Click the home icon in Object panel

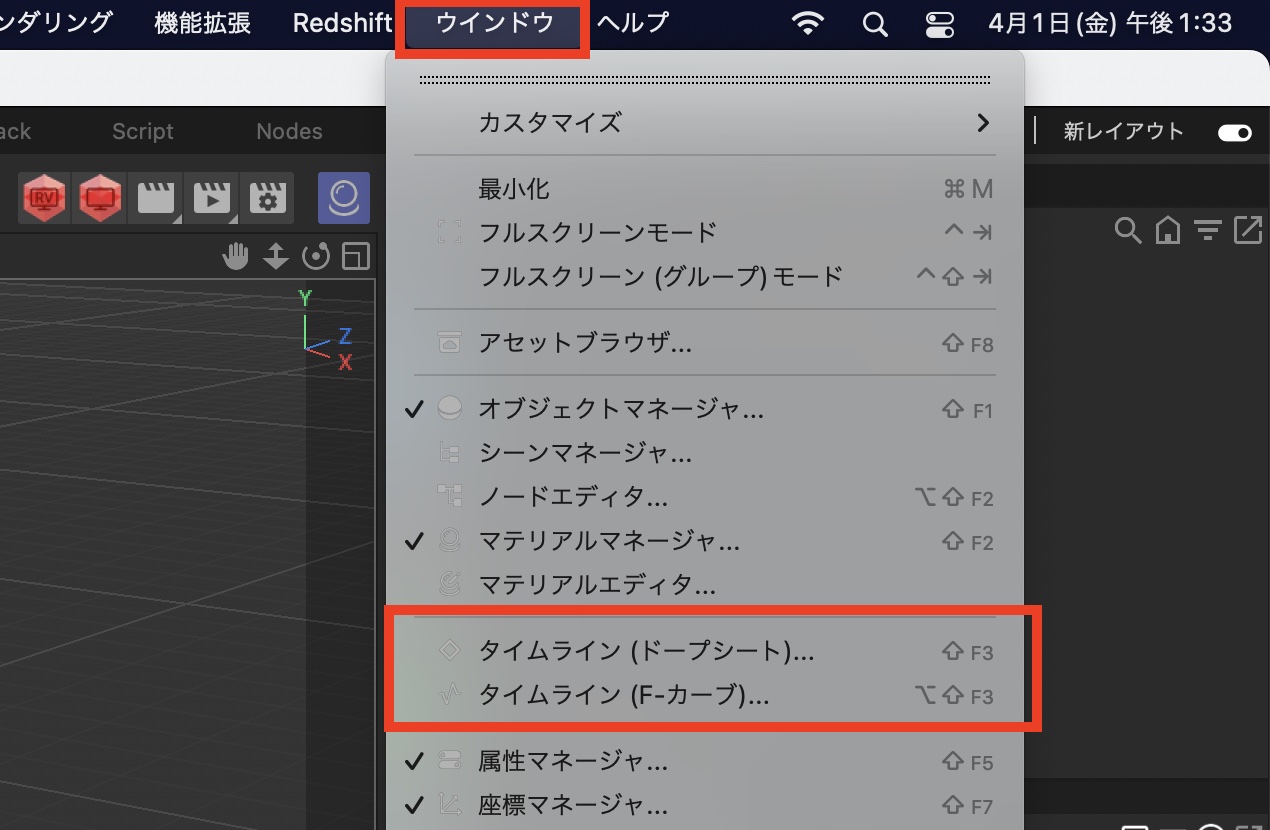pos(1168,231)
